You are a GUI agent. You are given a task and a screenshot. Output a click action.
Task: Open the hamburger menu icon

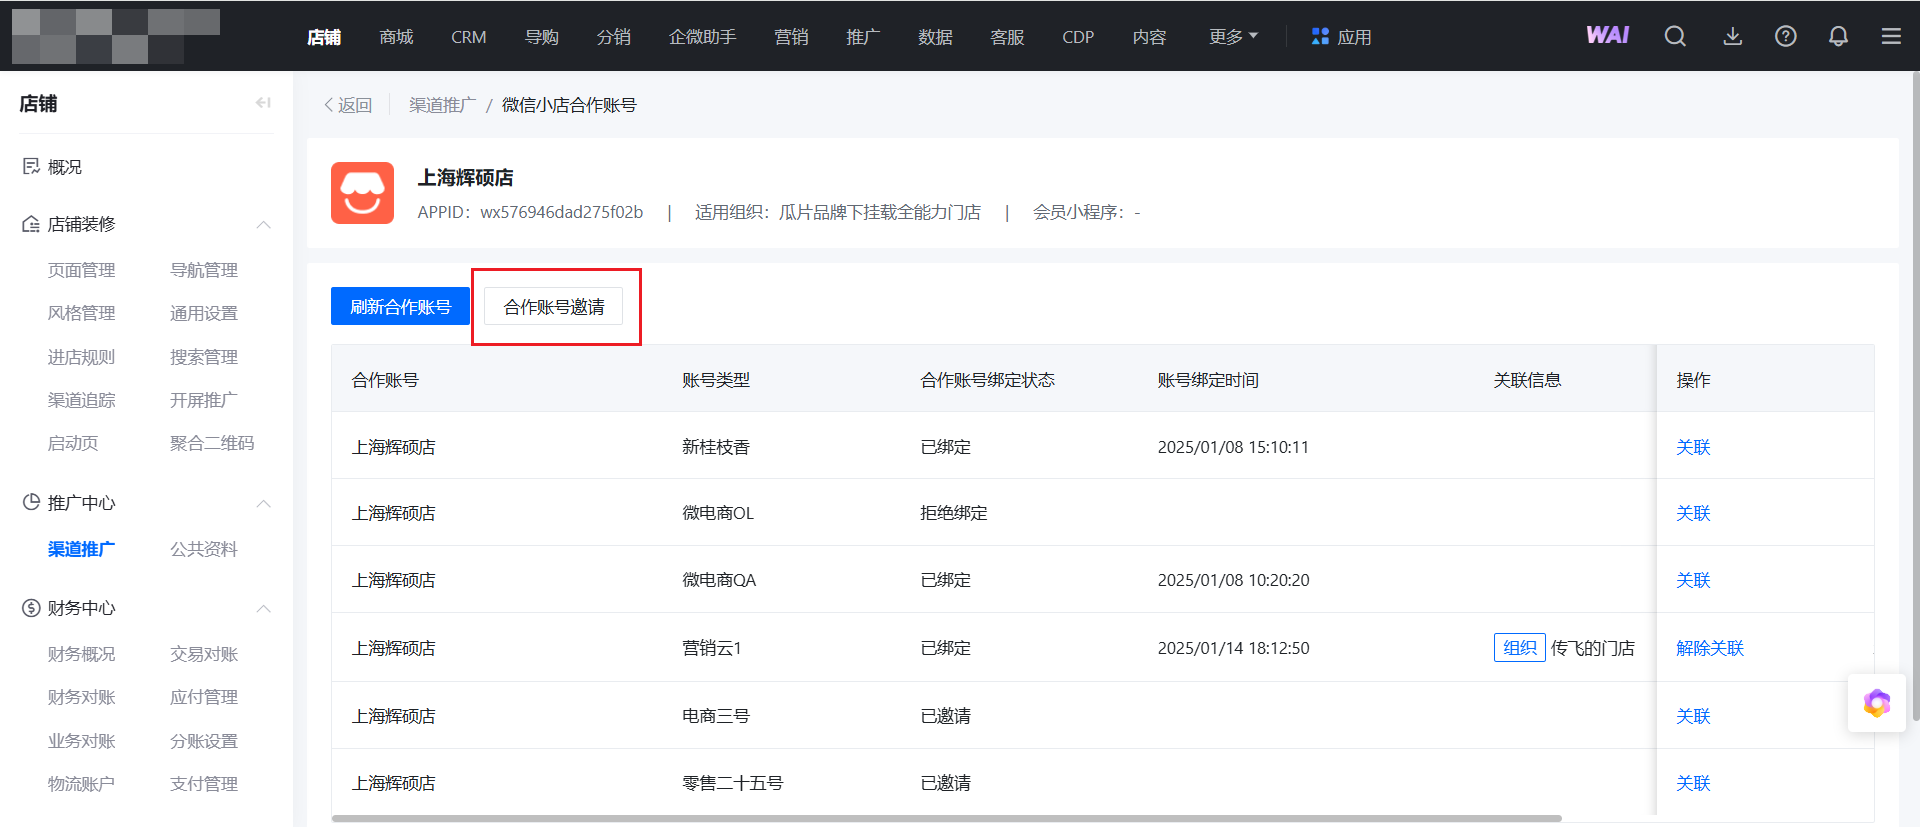(1891, 37)
